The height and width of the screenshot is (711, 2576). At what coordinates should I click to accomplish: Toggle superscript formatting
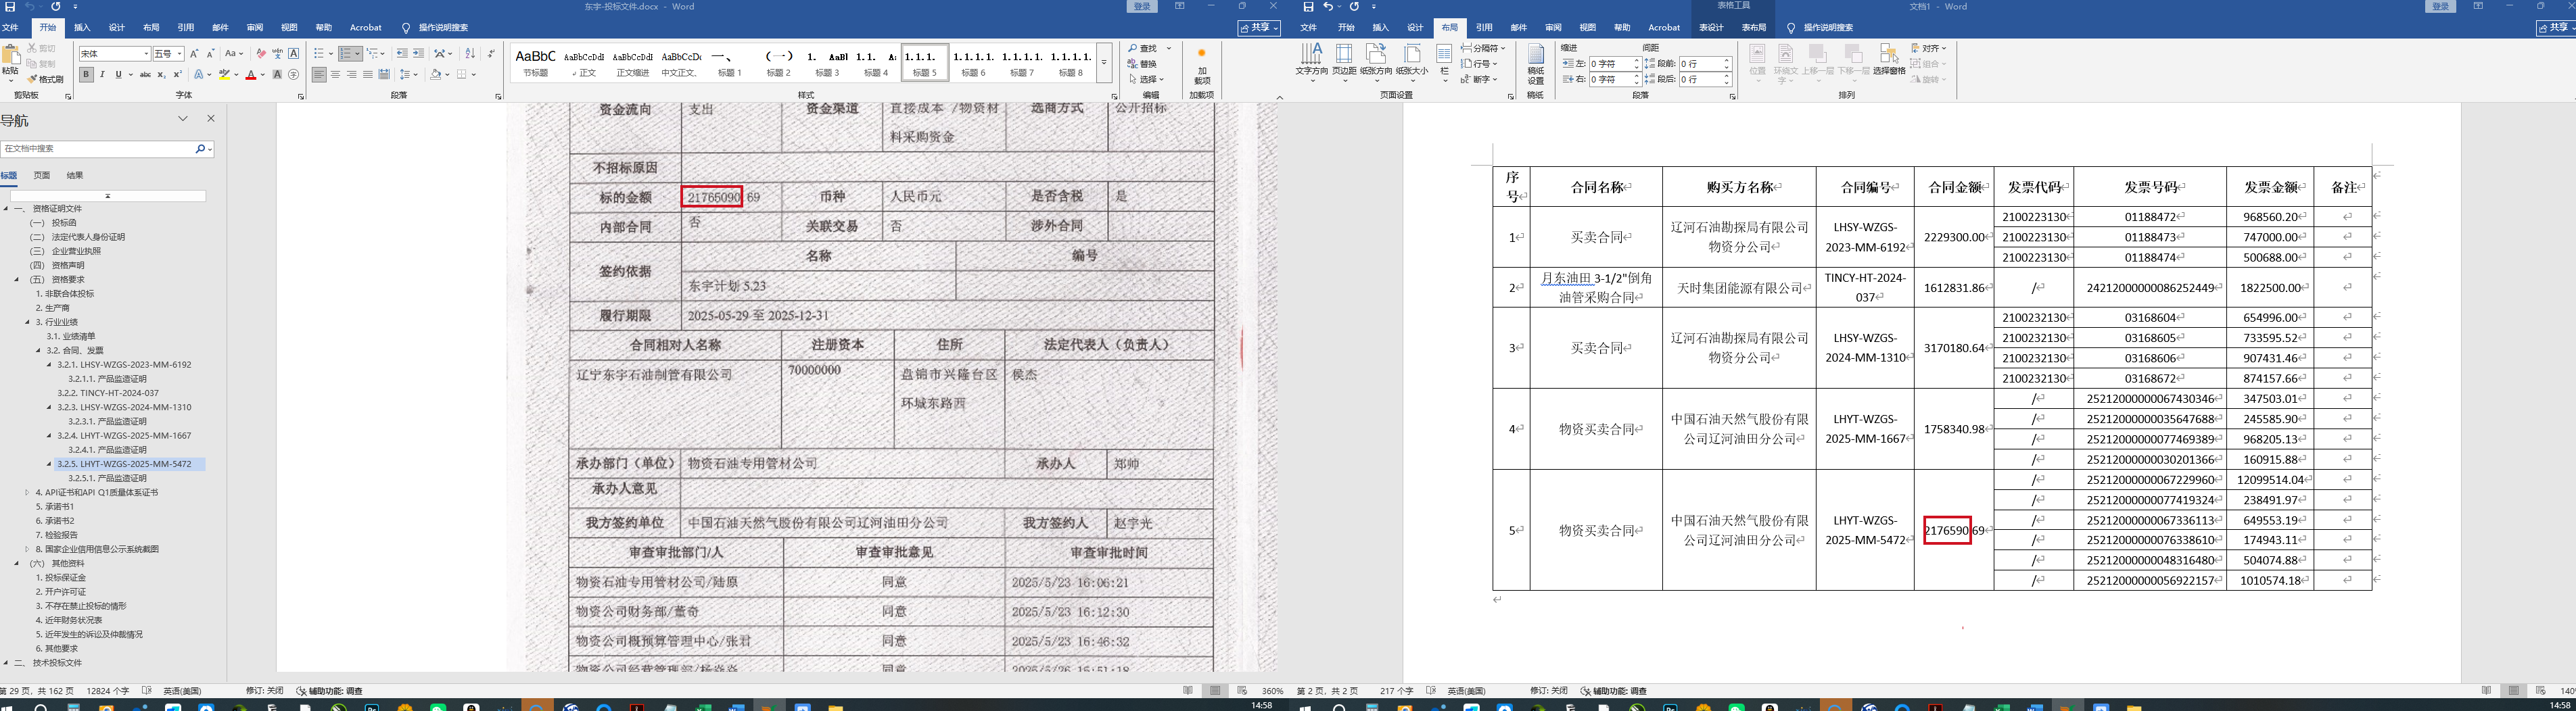click(177, 75)
